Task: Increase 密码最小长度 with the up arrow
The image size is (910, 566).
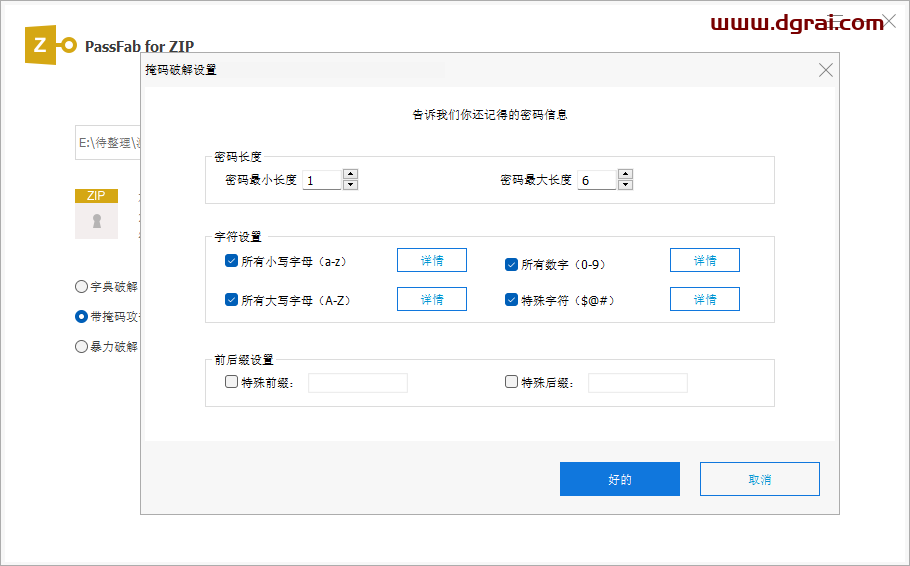Action: pos(350,175)
